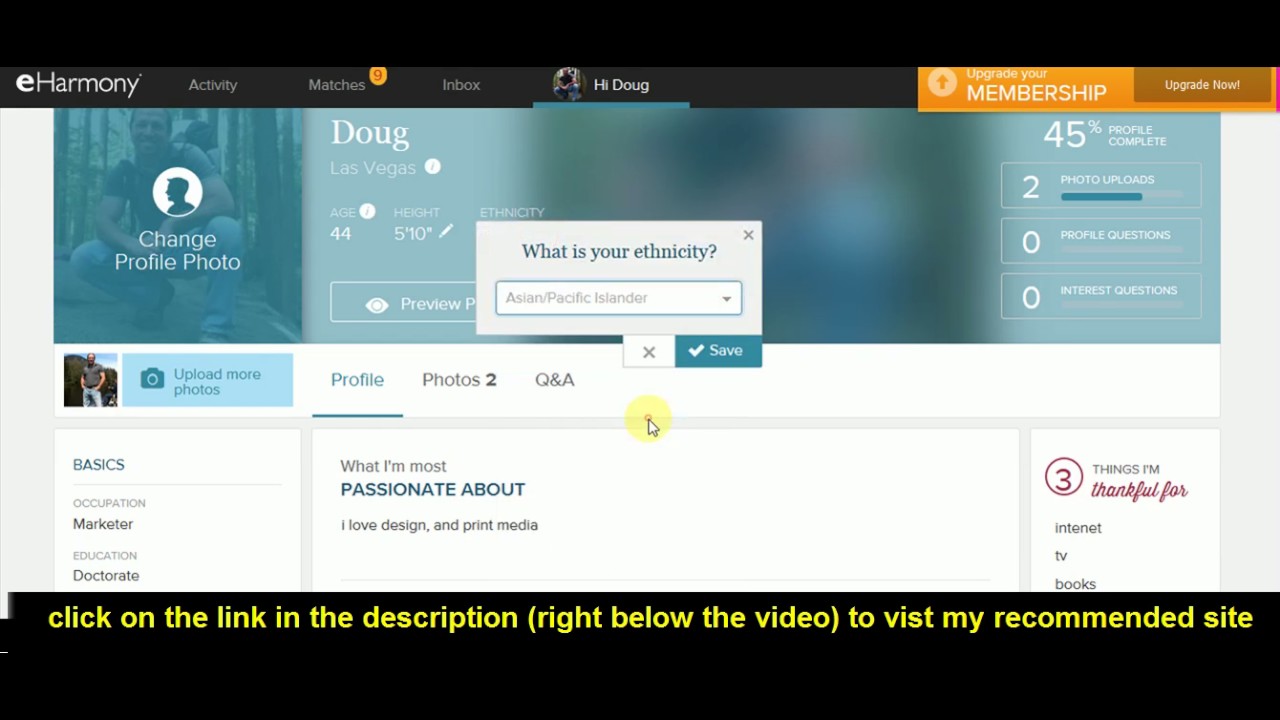Click the occupation value Marketer

point(103,524)
